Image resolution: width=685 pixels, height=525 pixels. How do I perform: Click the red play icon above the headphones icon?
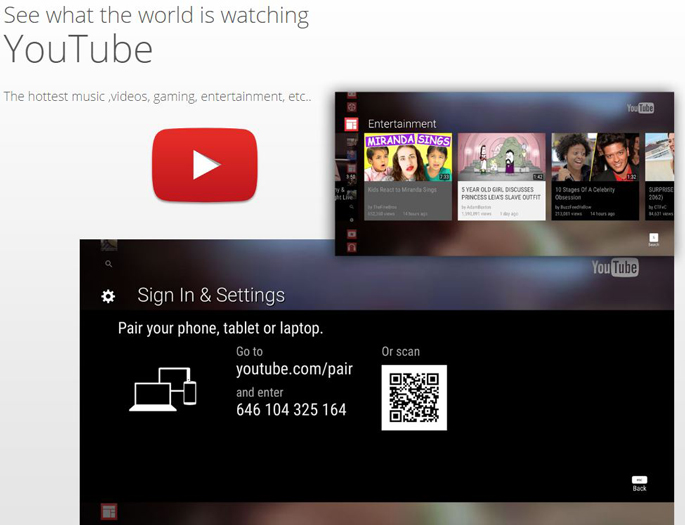tap(351, 234)
